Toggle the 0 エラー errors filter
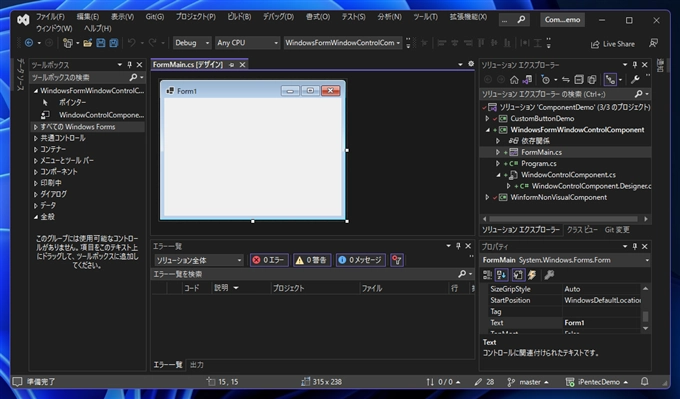Image resolution: width=680 pixels, height=399 pixels. click(x=269, y=260)
